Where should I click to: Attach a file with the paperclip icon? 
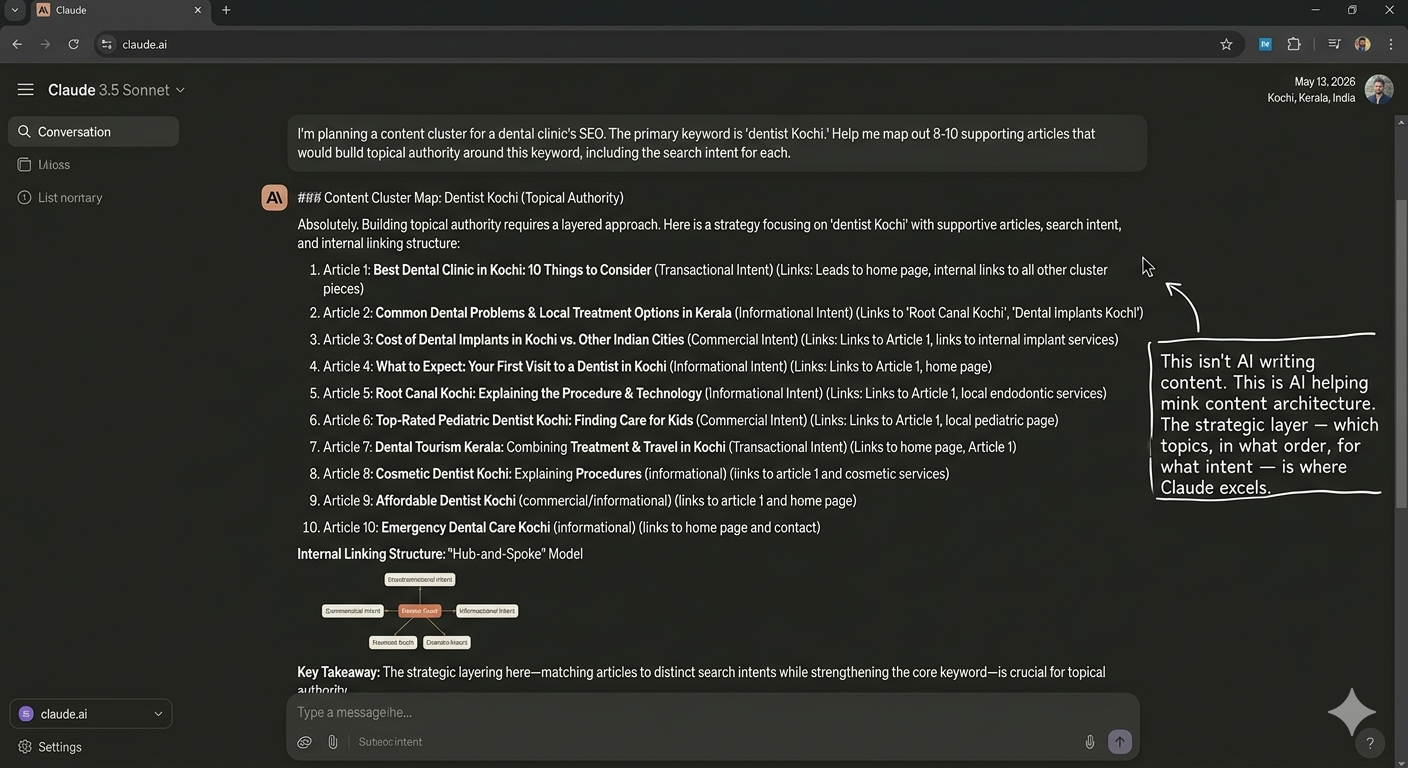[x=333, y=742]
